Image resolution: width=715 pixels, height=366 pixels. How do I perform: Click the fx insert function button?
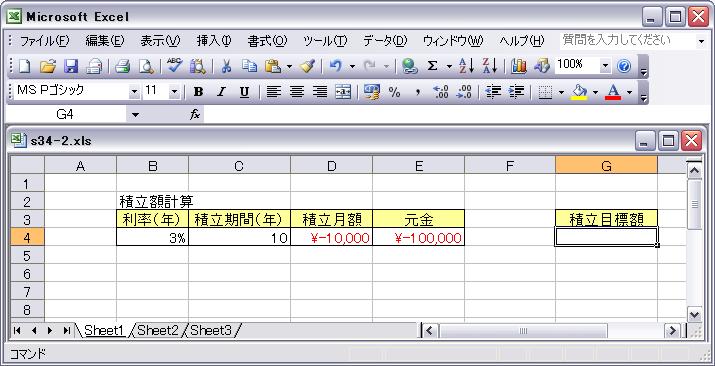coord(195,115)
